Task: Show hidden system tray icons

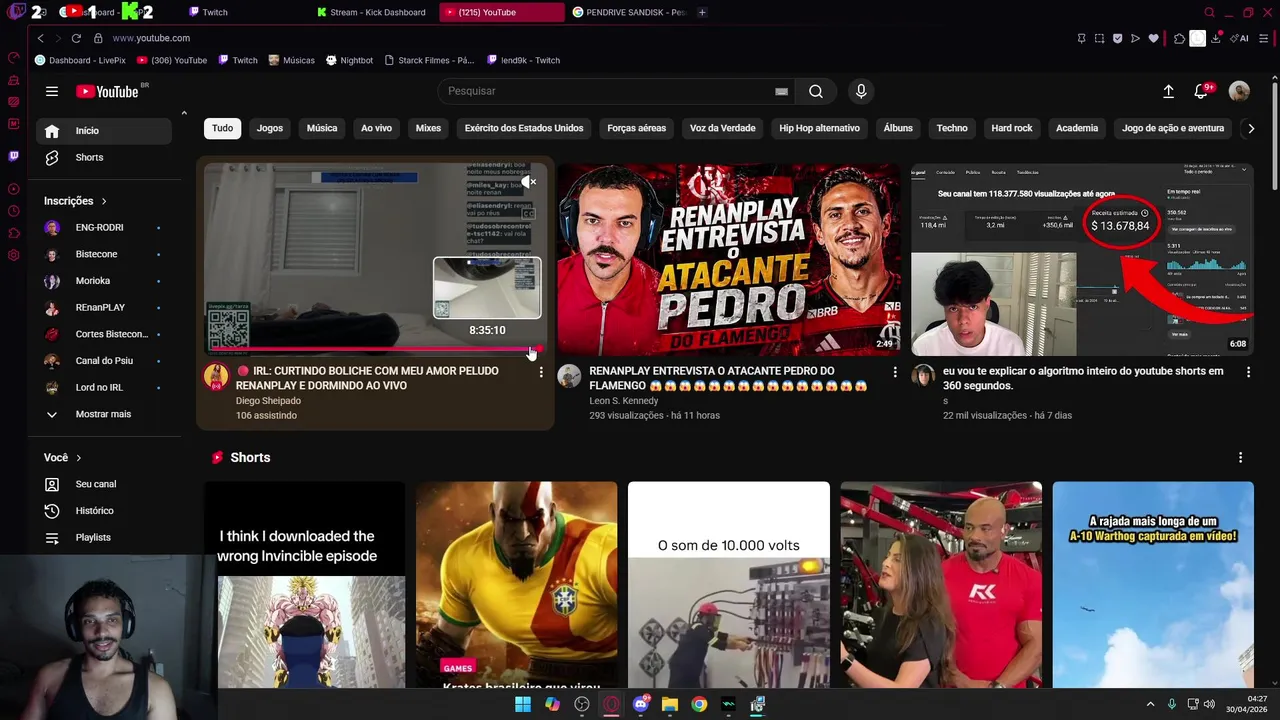Action: [1150, 704]
